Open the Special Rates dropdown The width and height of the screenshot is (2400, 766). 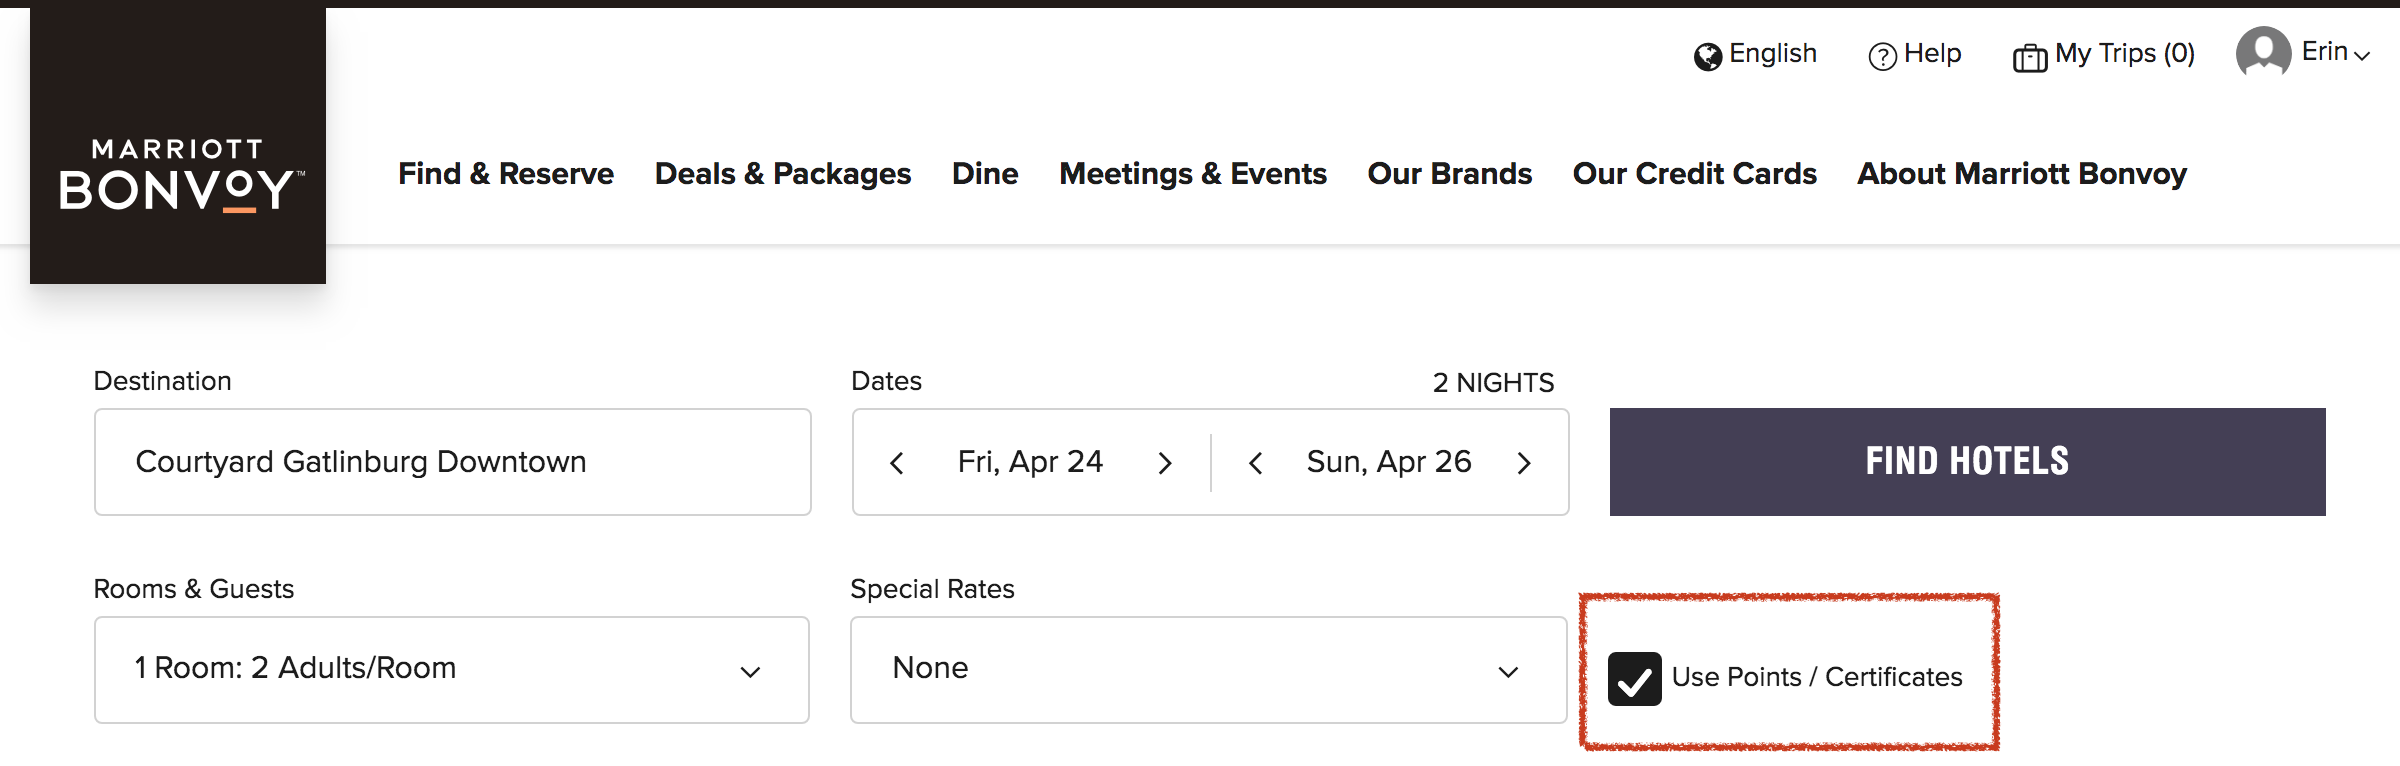tap(1209, 670)
